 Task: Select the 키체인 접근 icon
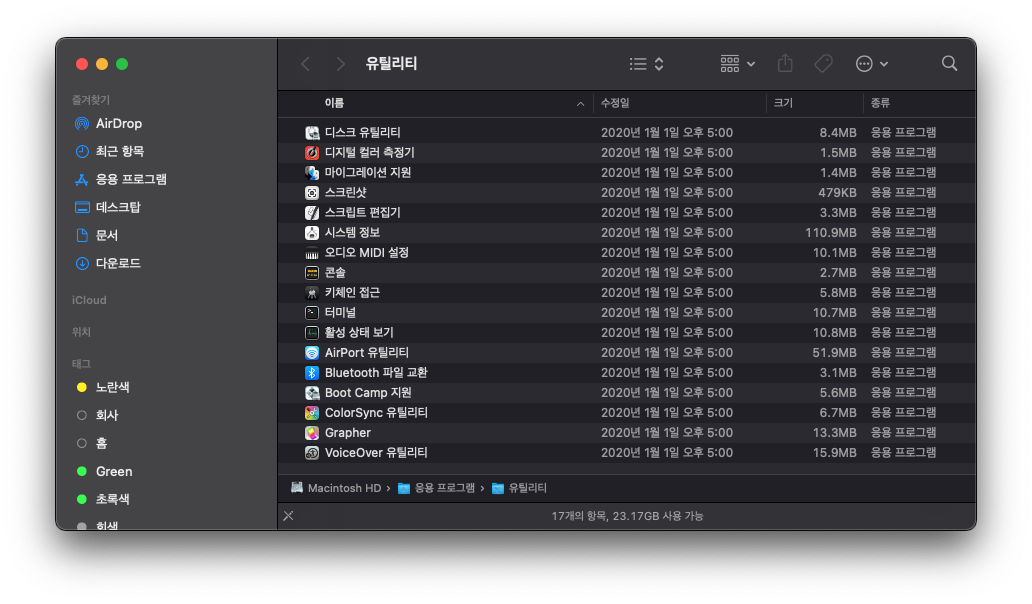point(312,293)
